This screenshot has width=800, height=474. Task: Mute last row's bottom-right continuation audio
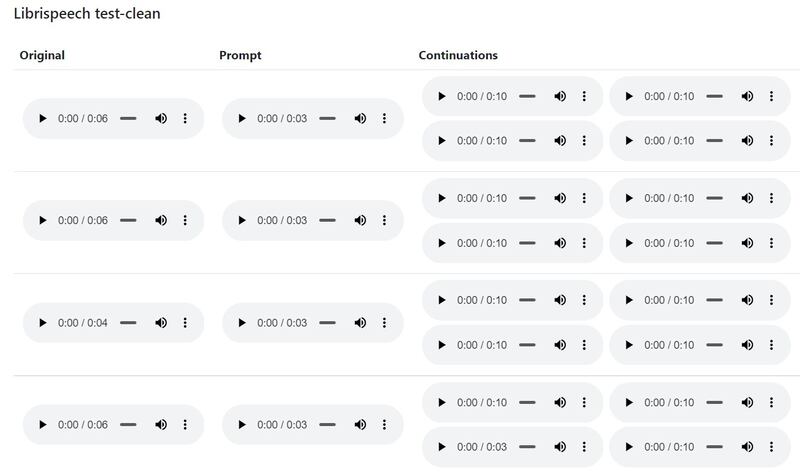[x=747, y=446]
